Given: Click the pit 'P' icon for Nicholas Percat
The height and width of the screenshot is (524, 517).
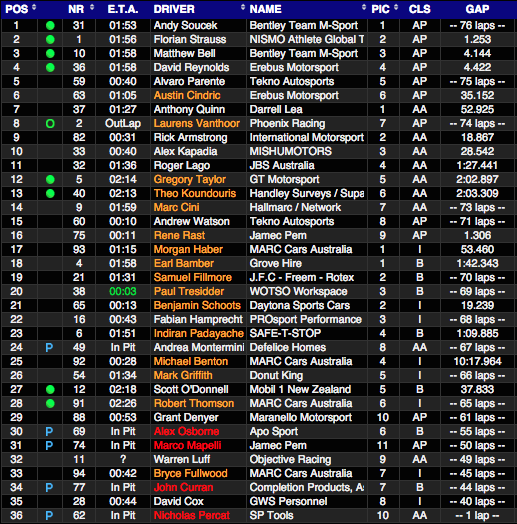Looking at the screenshot, I should coord(49,516).
